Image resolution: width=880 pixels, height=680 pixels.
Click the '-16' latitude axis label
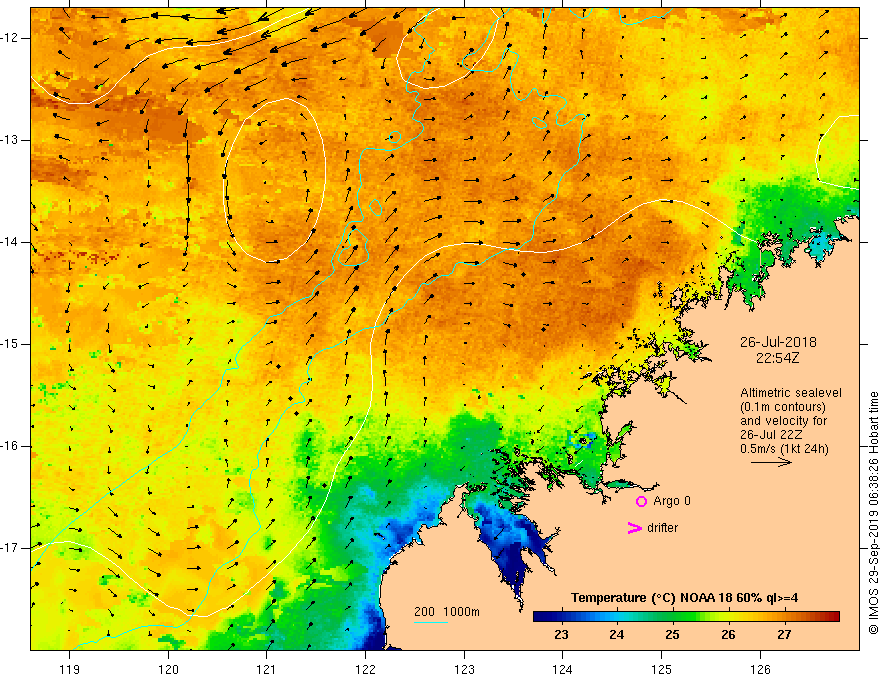(10, 446)
